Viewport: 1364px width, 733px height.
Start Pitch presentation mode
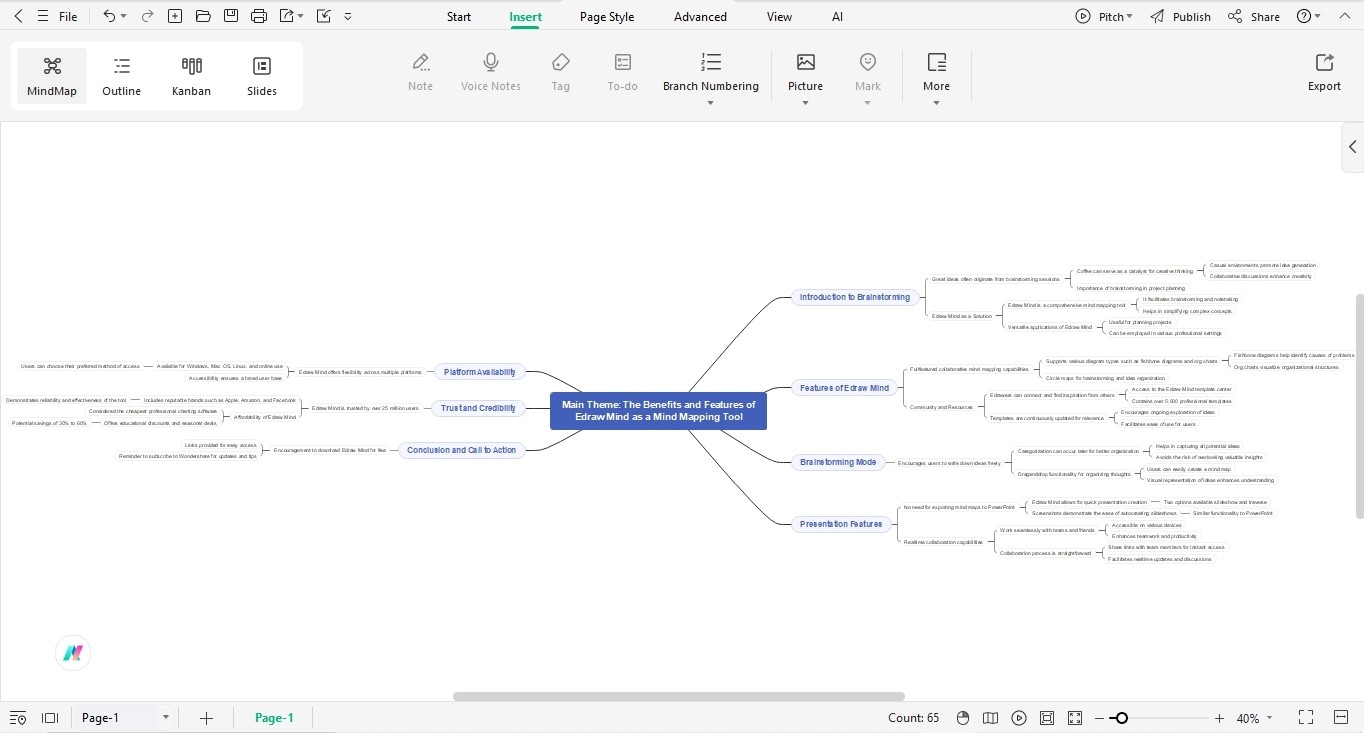1099,16
